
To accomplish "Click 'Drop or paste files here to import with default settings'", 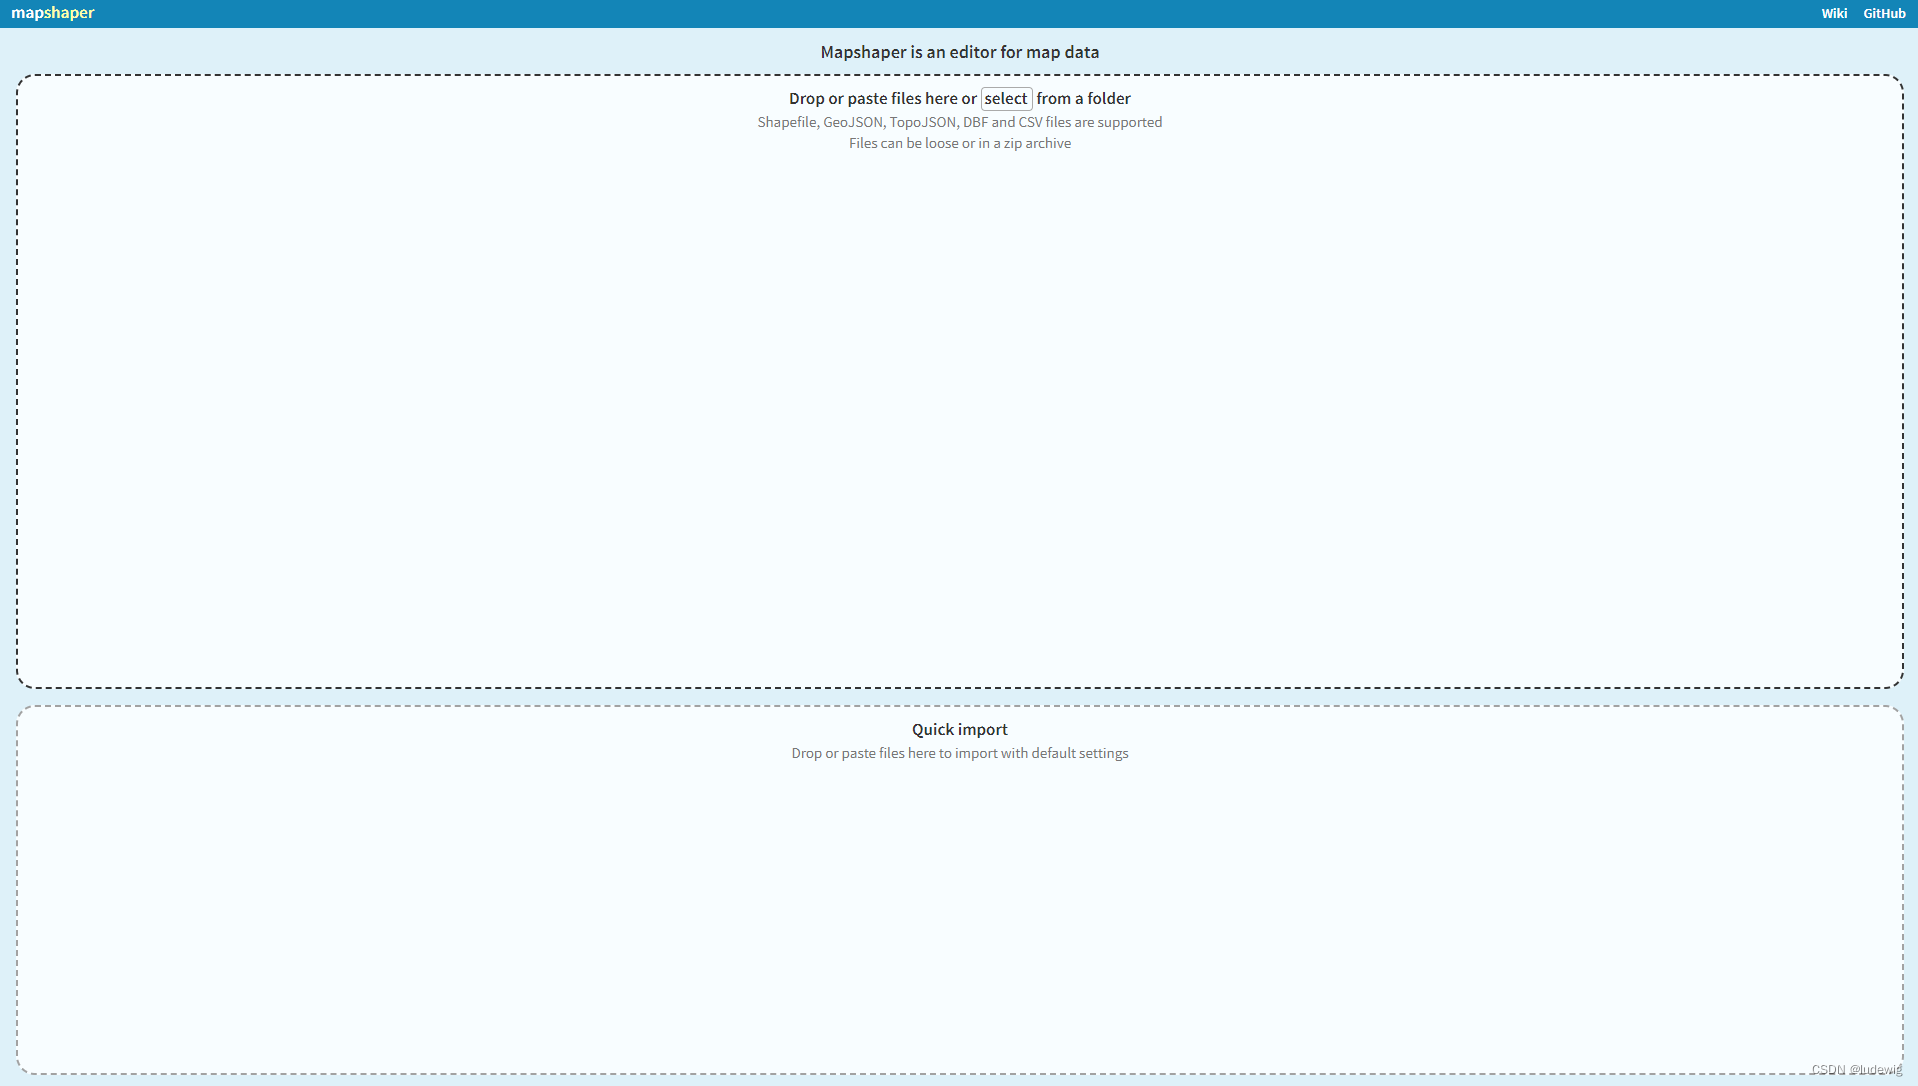I will [960, 753].
